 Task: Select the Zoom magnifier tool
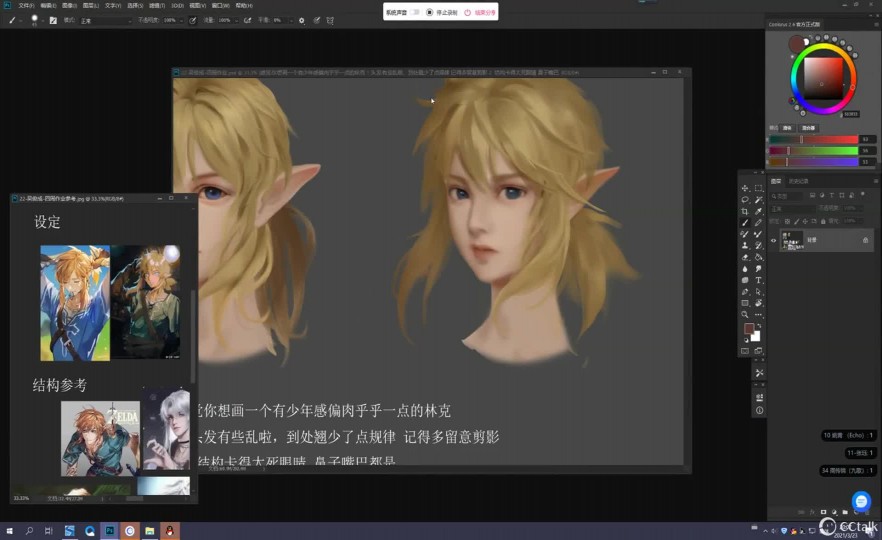745,314
